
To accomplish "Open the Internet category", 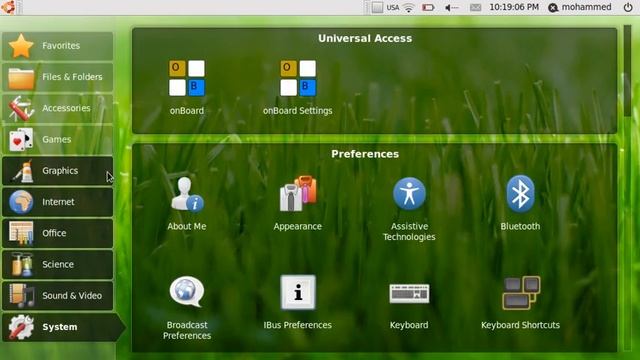I will coord(58,202).
